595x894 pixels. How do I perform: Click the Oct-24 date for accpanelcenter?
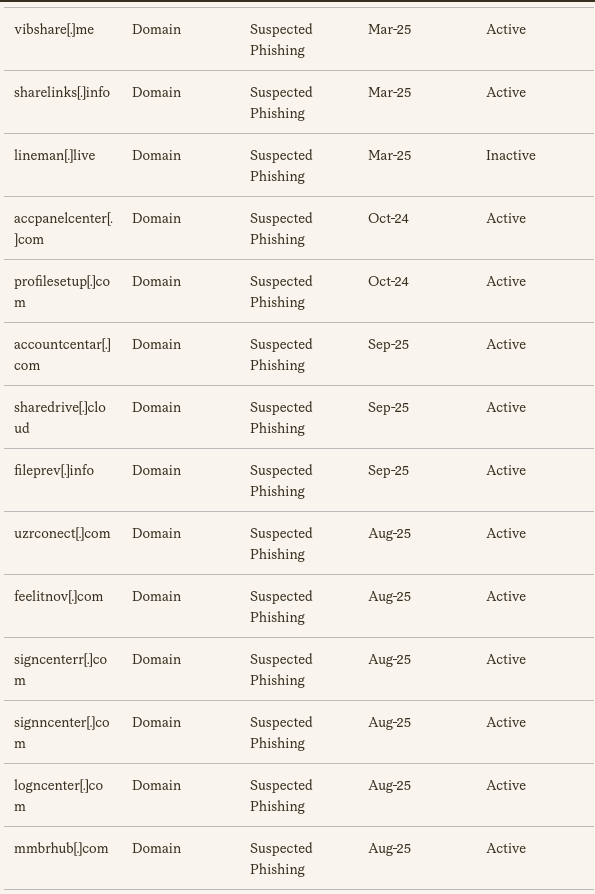tap(388, 218)
